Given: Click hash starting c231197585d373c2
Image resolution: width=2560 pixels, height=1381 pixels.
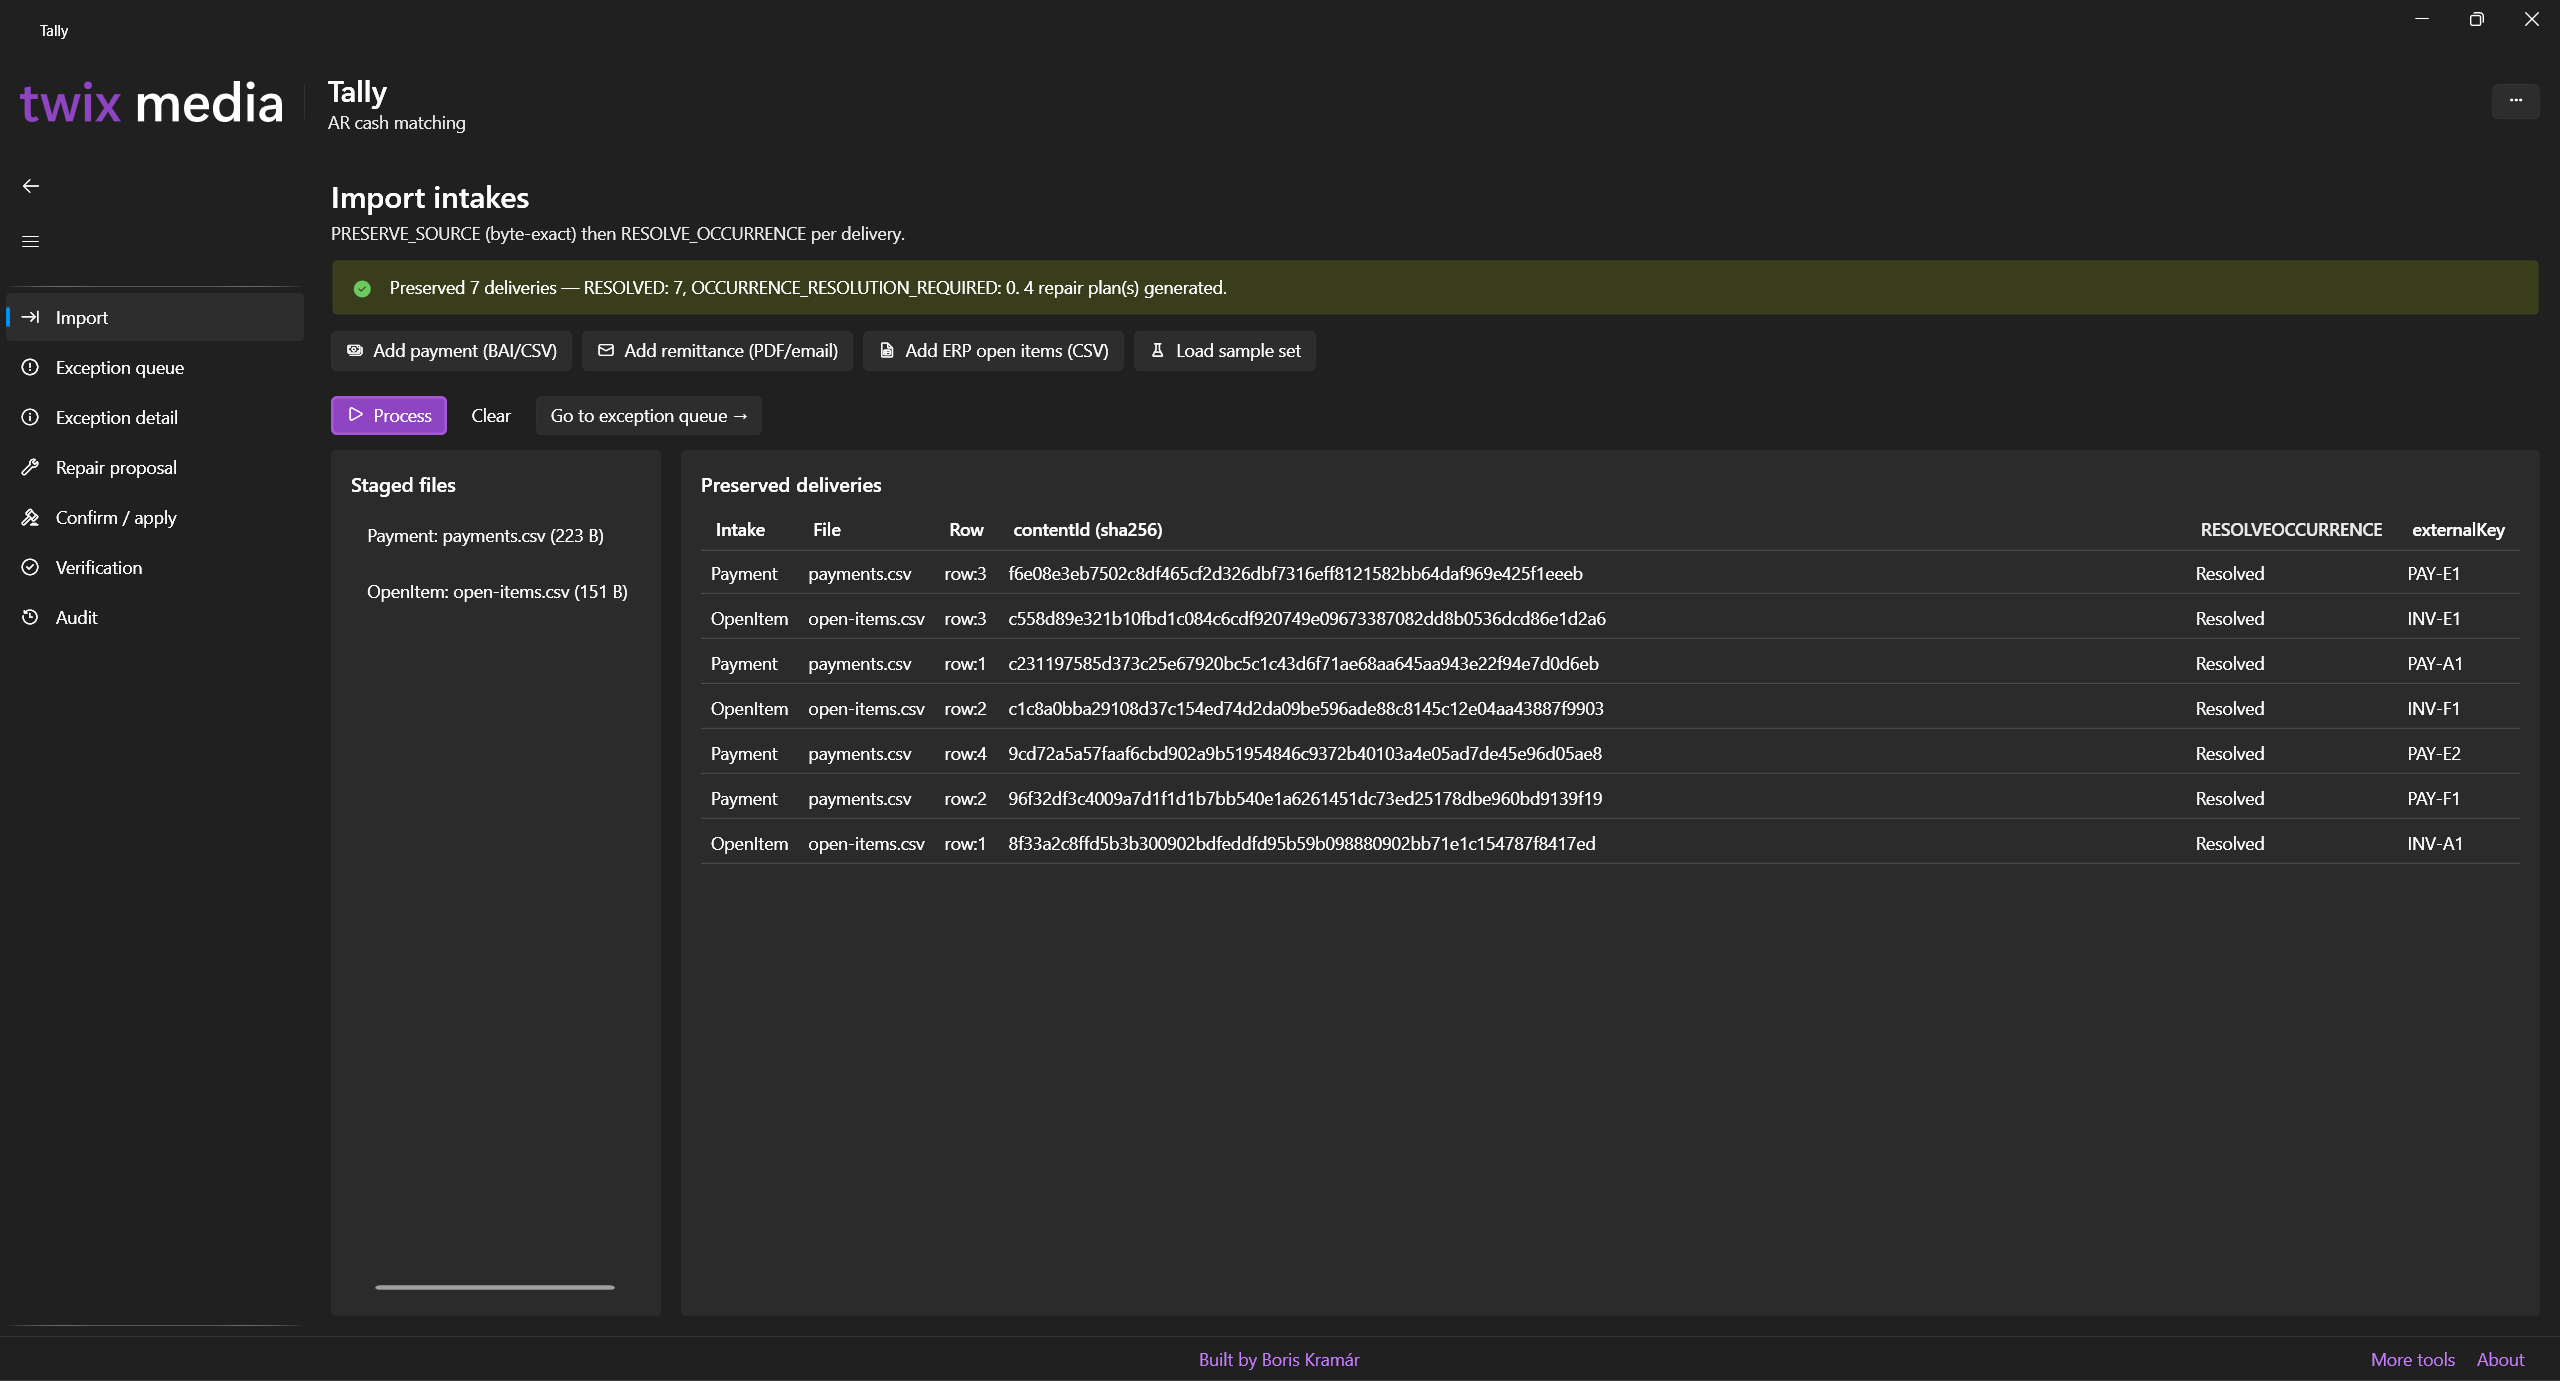Looking at the screenshot, I should point(1303,664).
